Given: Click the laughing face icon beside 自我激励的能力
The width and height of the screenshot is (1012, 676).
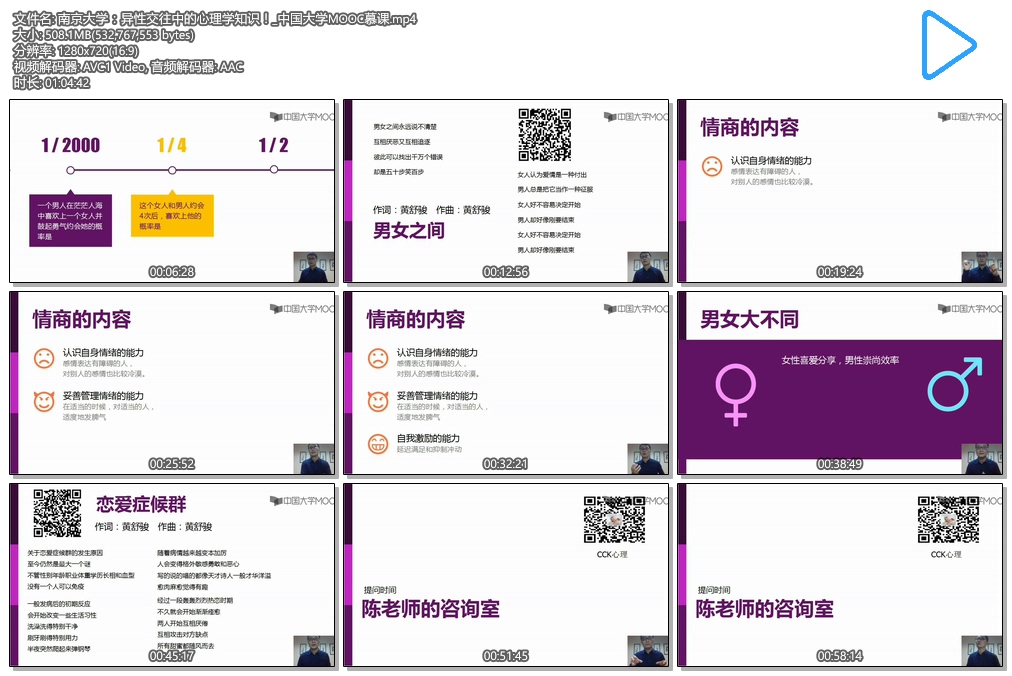Looking at the screenshot, I should click(x=378, y=443).
